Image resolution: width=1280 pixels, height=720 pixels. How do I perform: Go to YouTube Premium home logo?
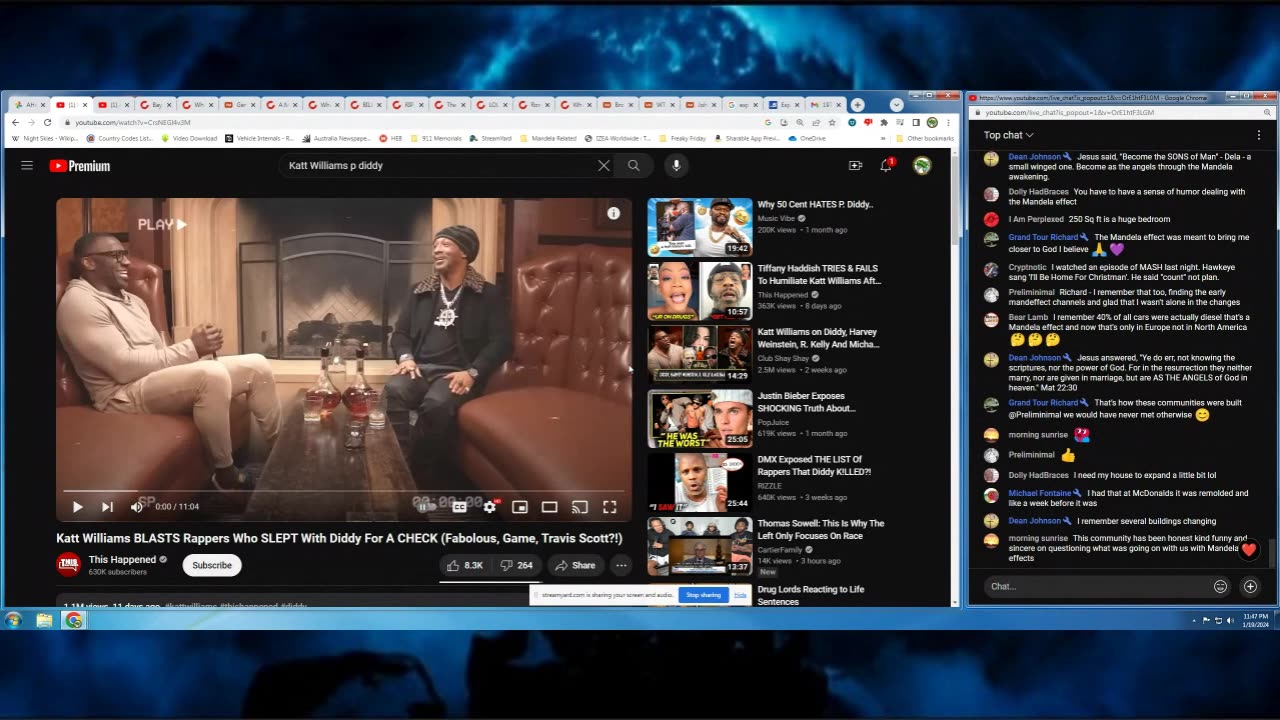[x=80, y=166]
